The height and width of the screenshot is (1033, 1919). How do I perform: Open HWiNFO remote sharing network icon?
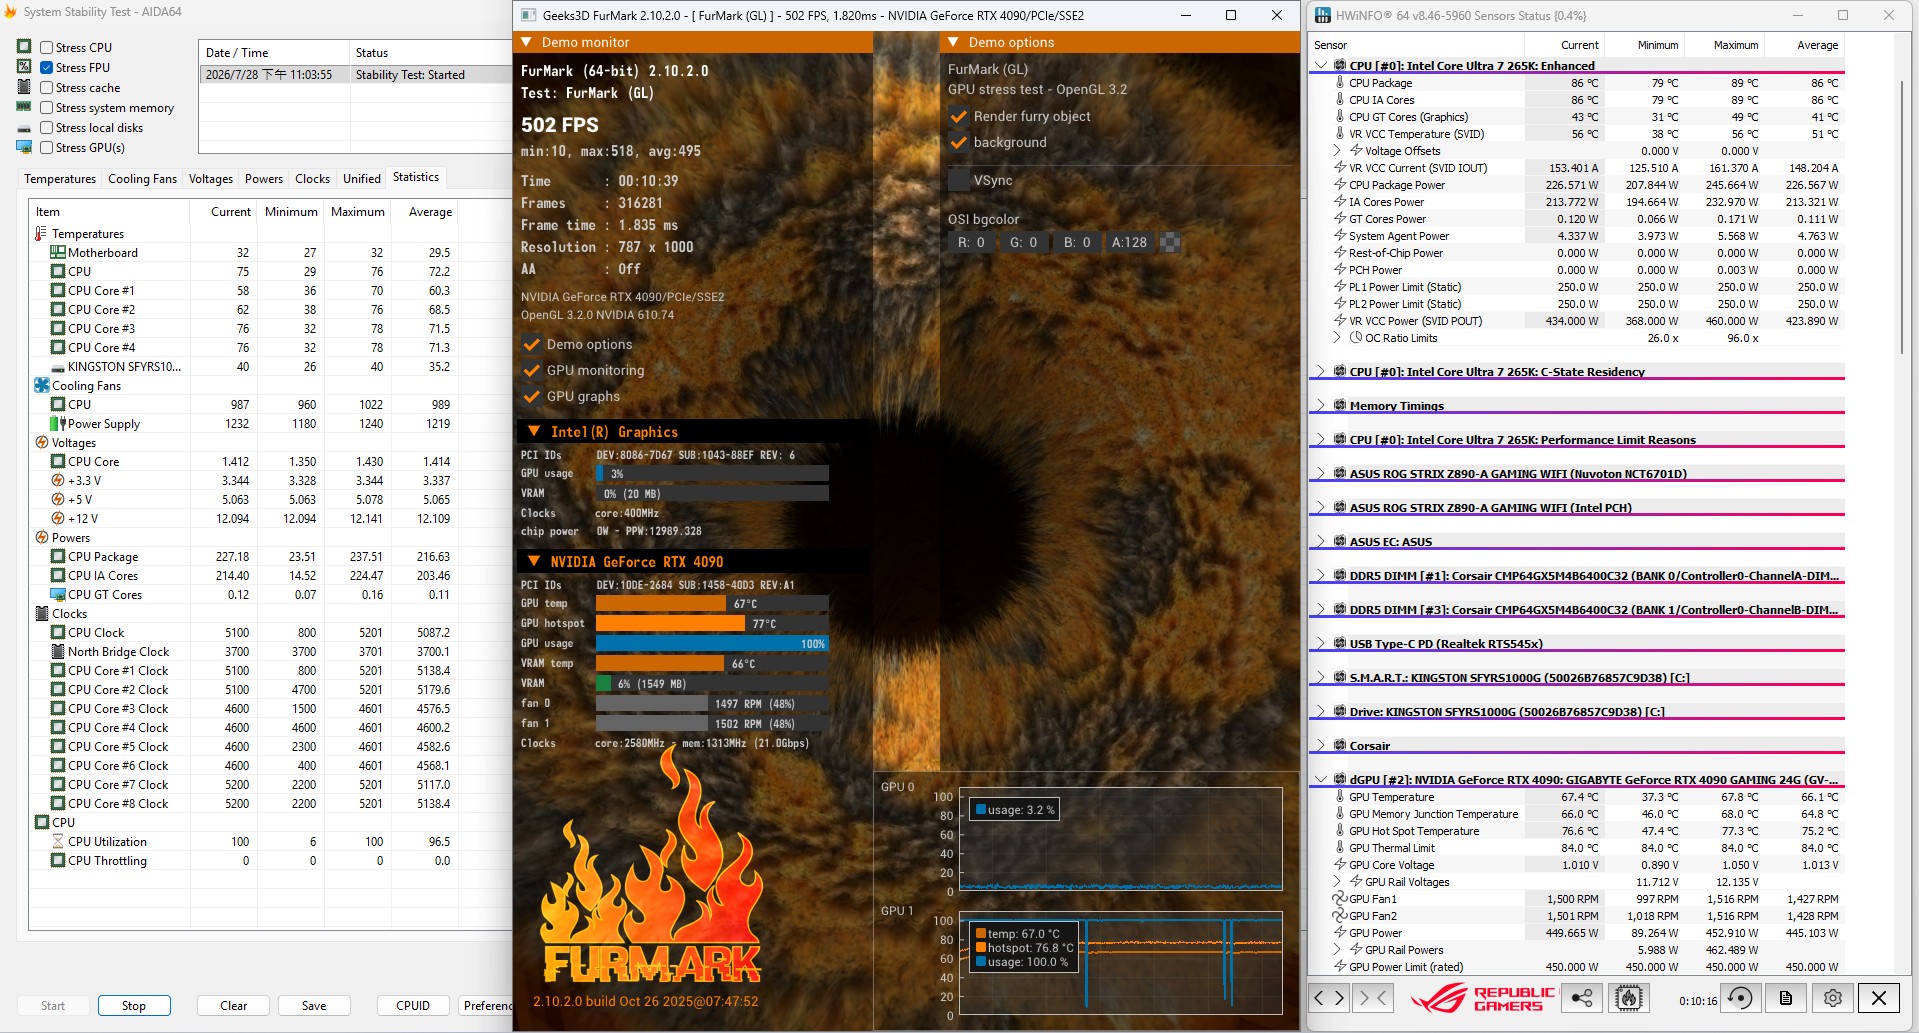pyautogui.click(x=1582, y=998)
